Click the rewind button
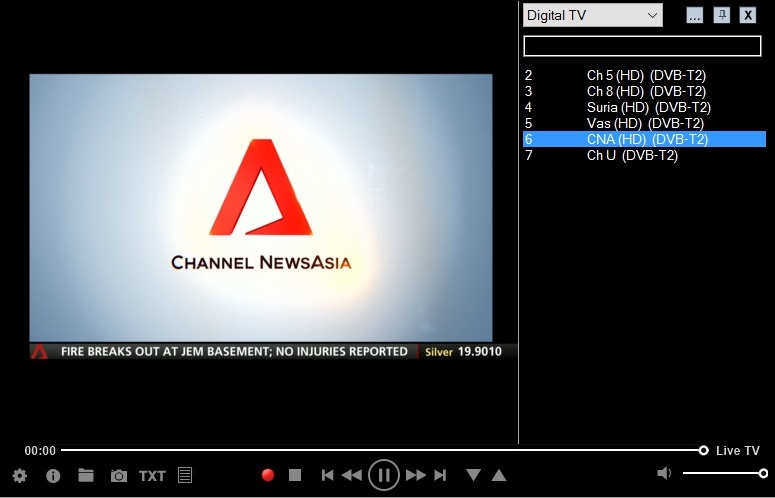Image resolution: width=775 pixels, height=498 pixels. (352, 475)
